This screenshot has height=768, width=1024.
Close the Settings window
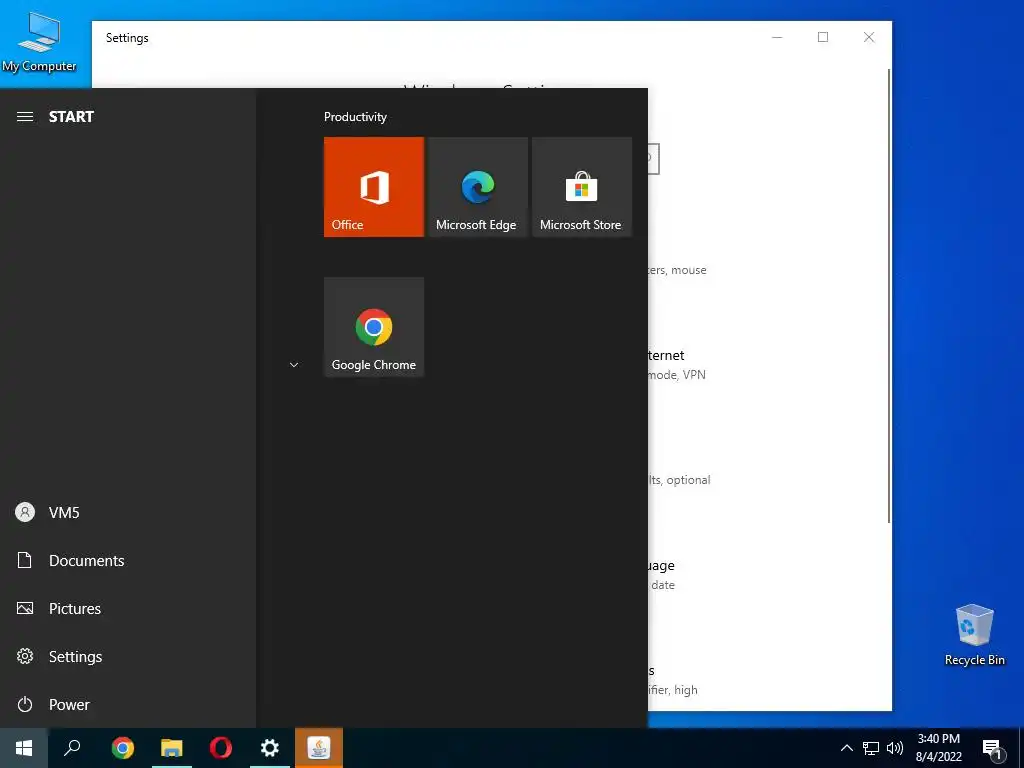click(x=869, y=37)
